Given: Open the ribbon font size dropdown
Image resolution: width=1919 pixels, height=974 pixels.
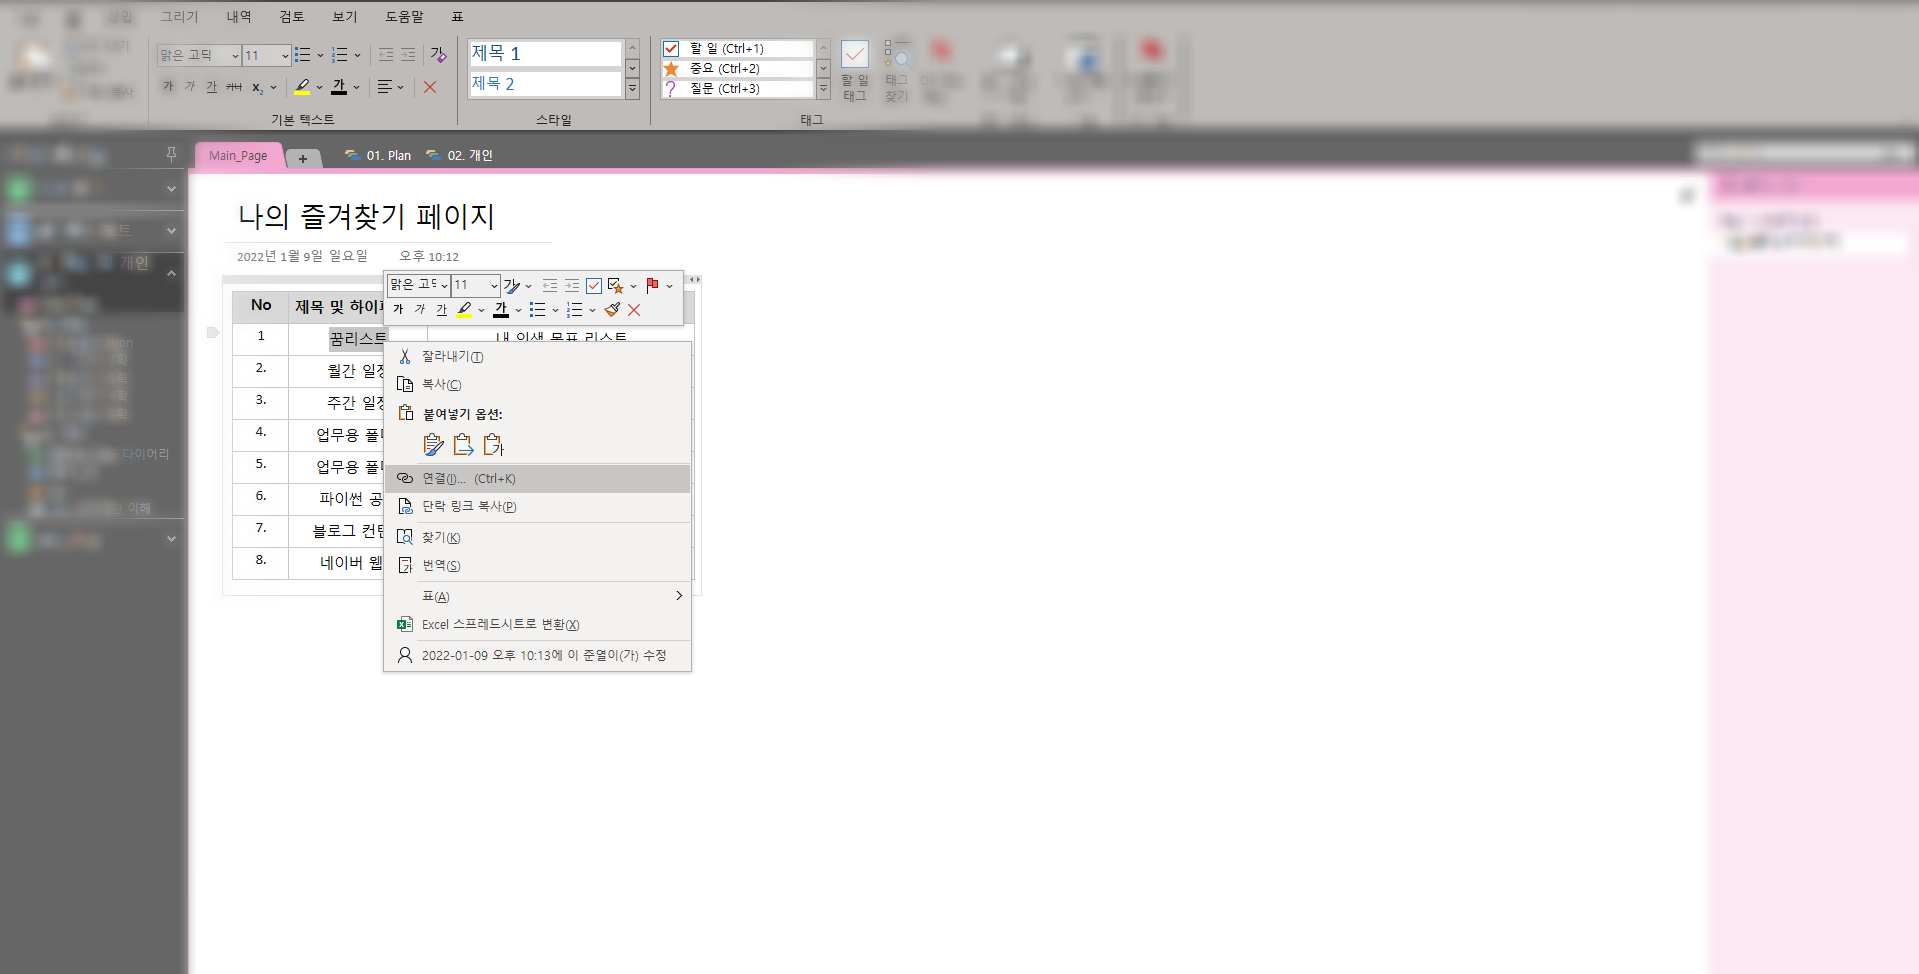Looking at the screenshot, I should (x=285, y=55).
